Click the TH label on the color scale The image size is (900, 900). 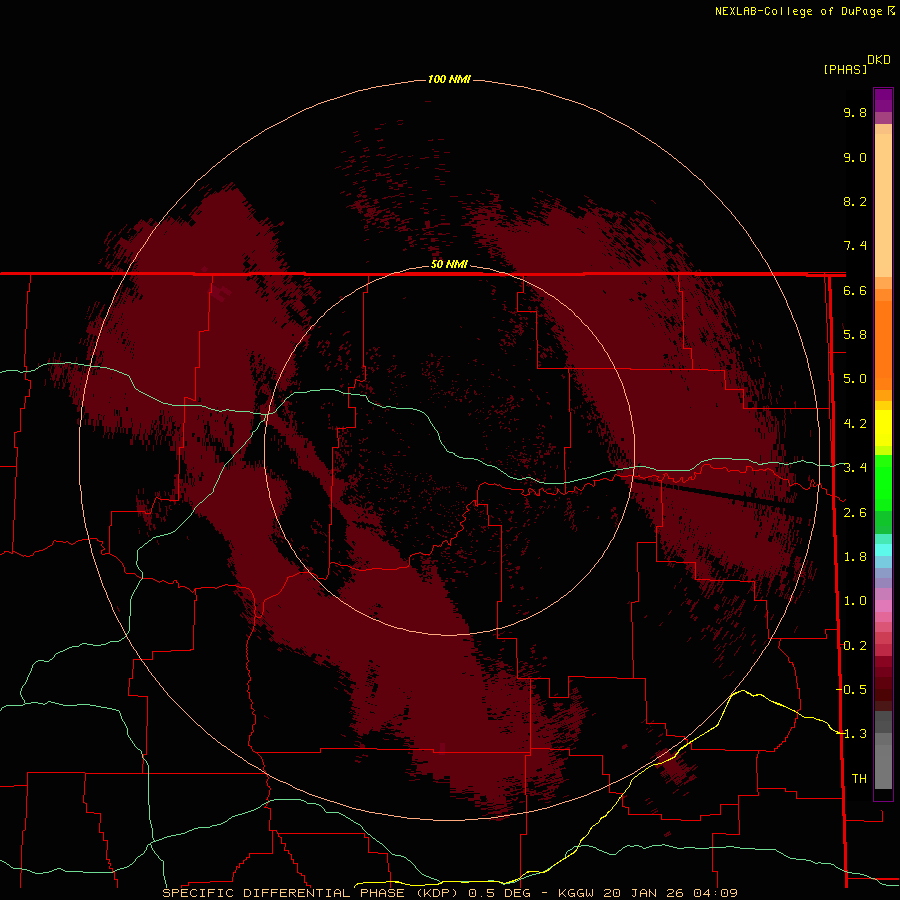[x=859, y=779]
